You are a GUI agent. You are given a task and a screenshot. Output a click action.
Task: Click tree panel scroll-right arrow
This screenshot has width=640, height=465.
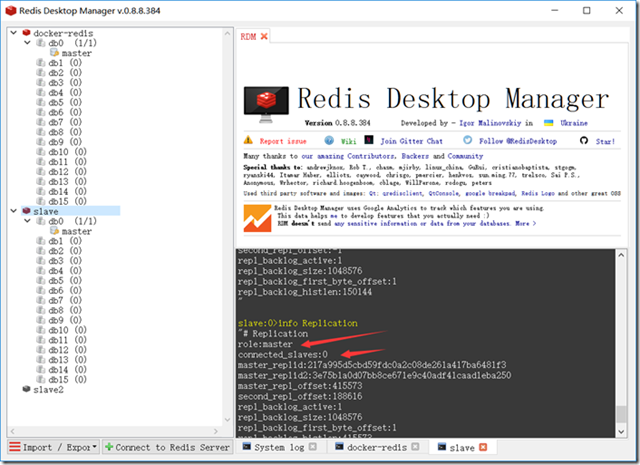(216, 432)
